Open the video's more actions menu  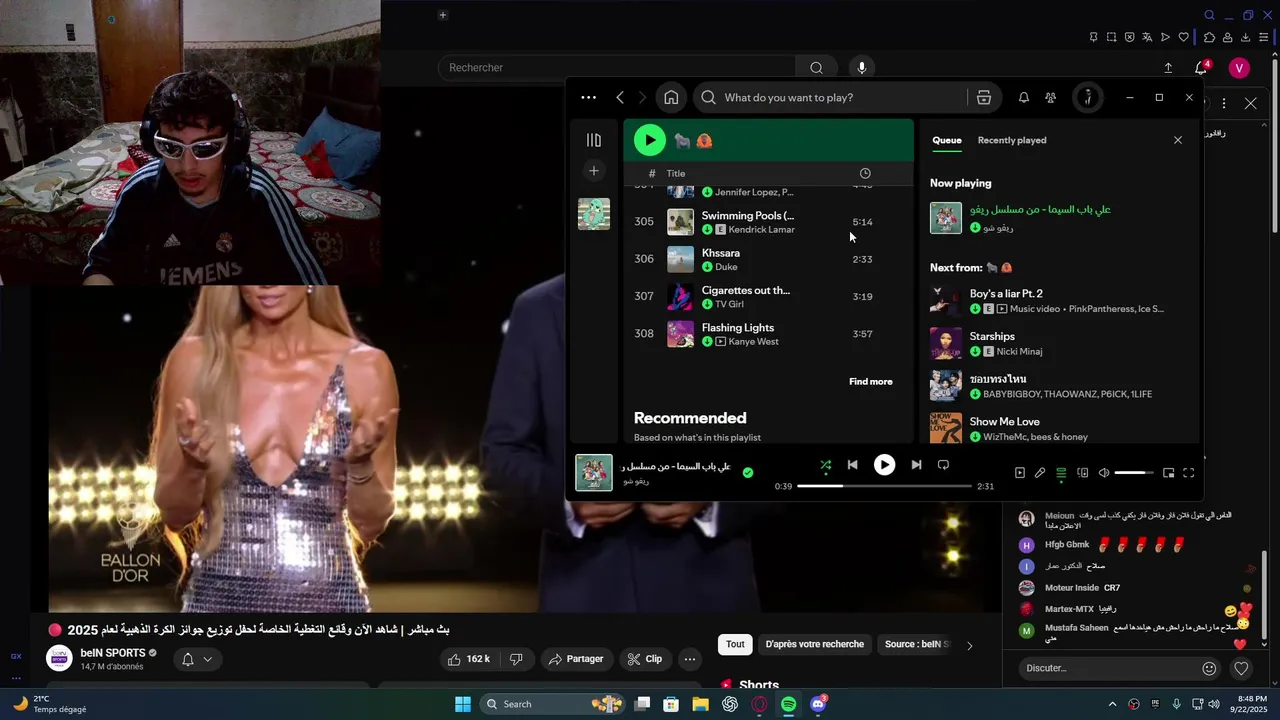click(x=689, y=659)
